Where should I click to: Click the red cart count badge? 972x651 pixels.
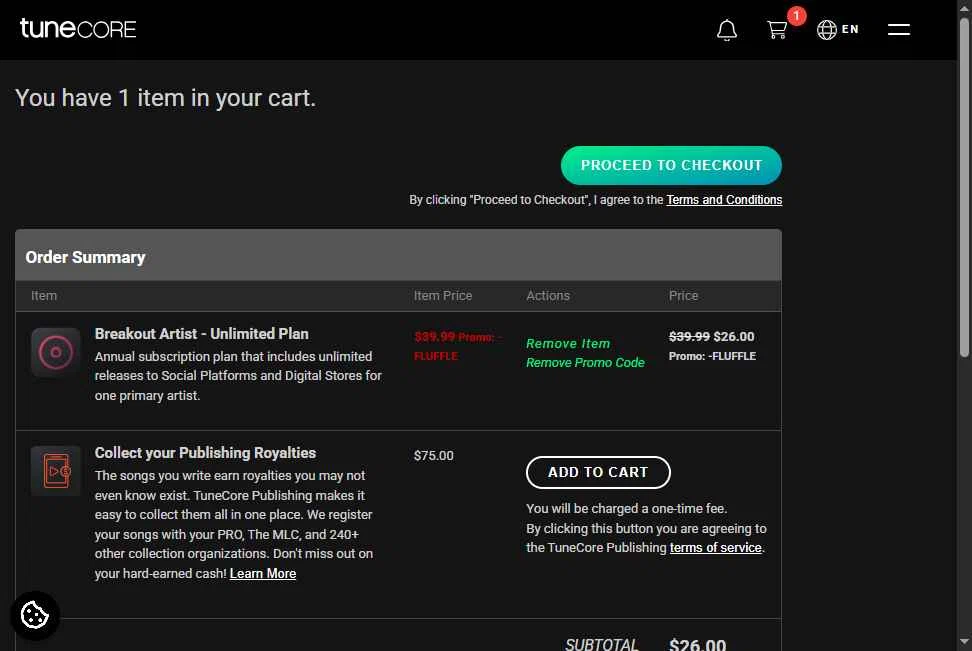click(797, 16)
